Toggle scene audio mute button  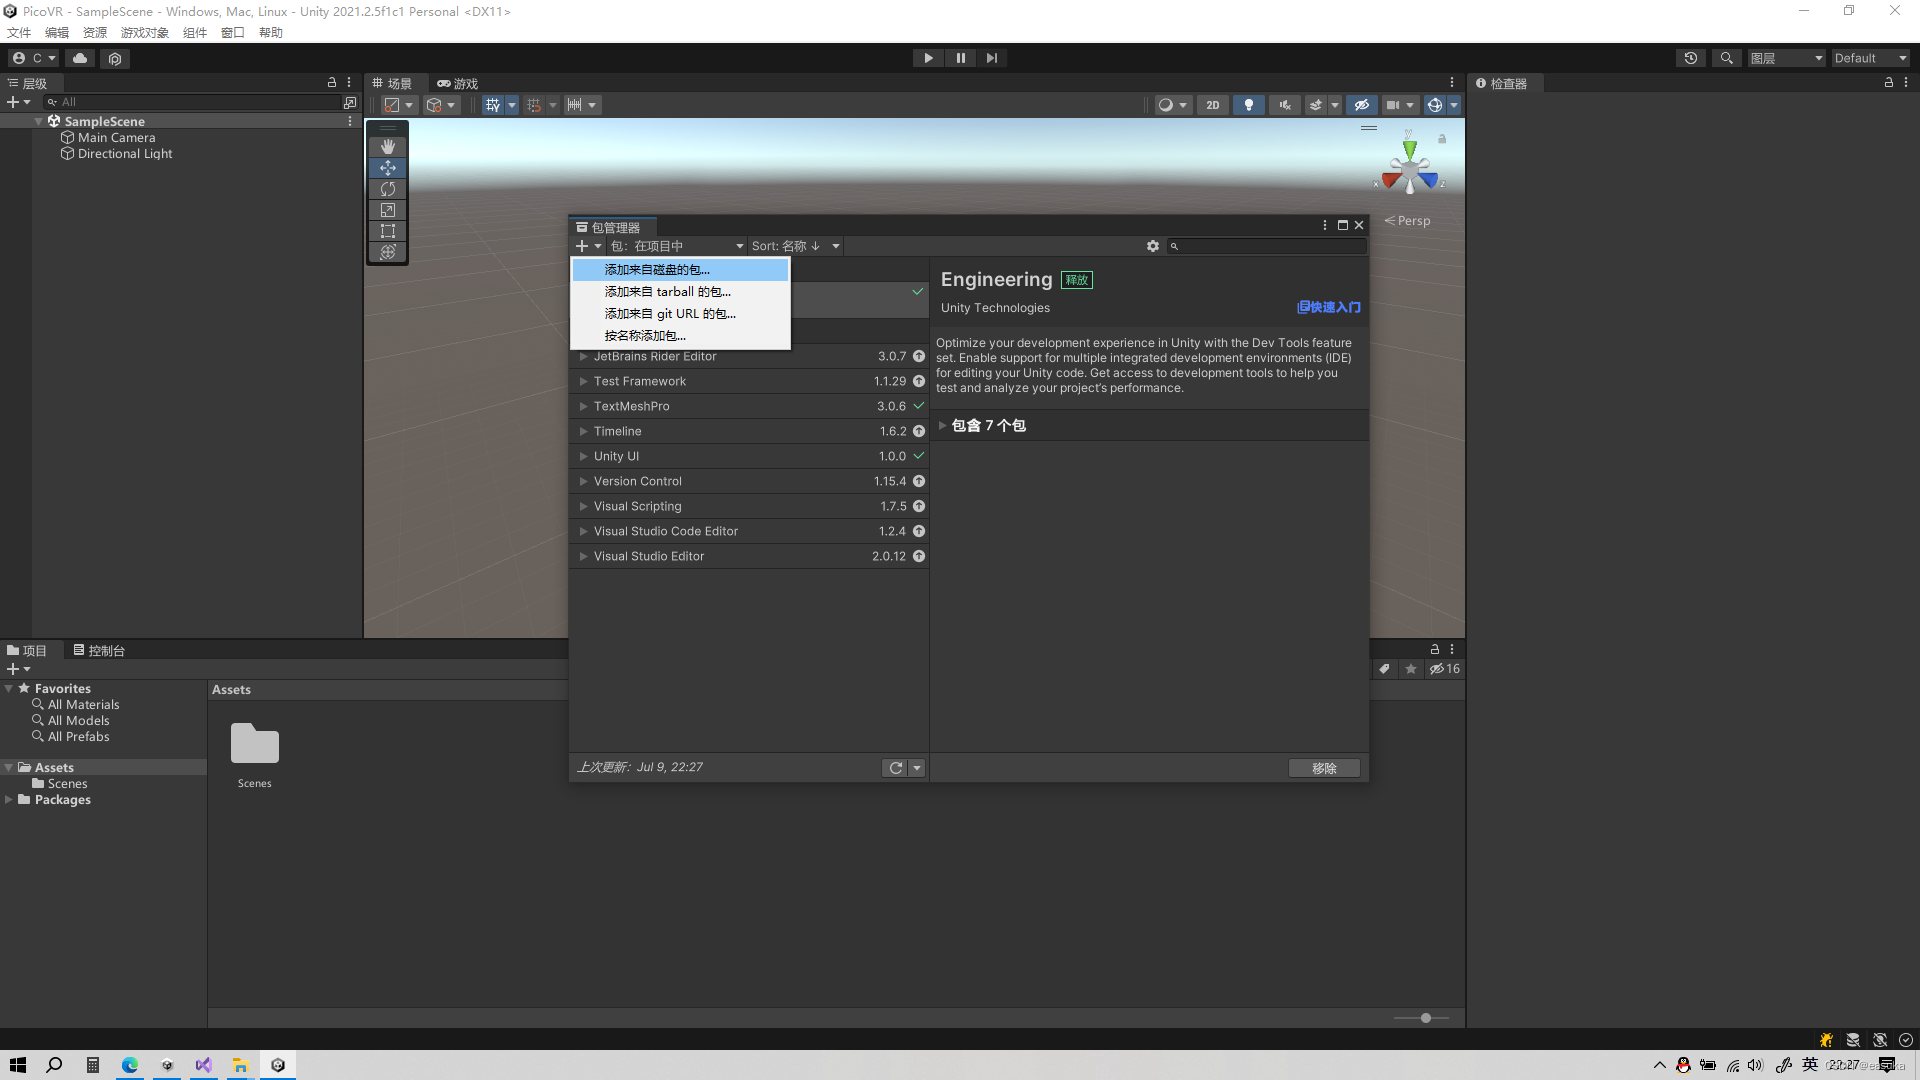1284,105
